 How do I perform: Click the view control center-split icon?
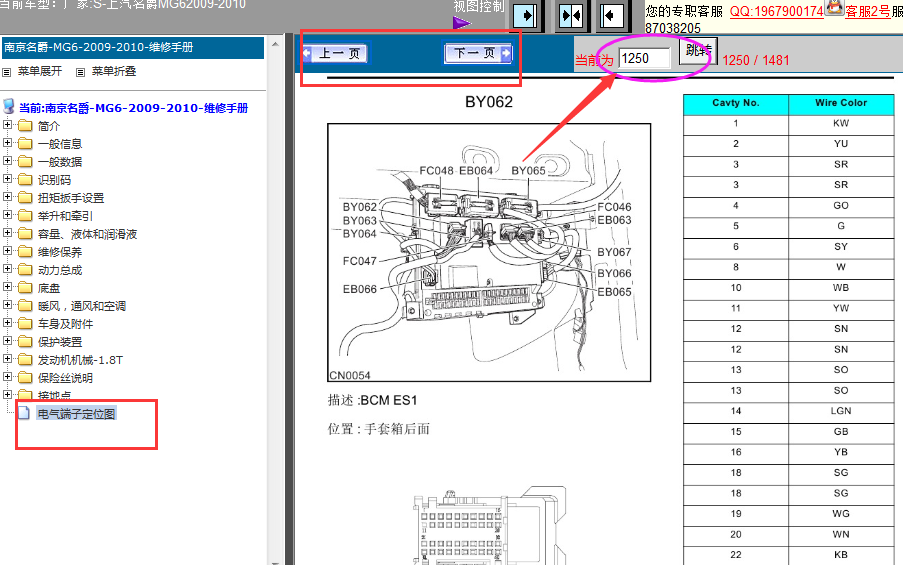click(571, 15)
